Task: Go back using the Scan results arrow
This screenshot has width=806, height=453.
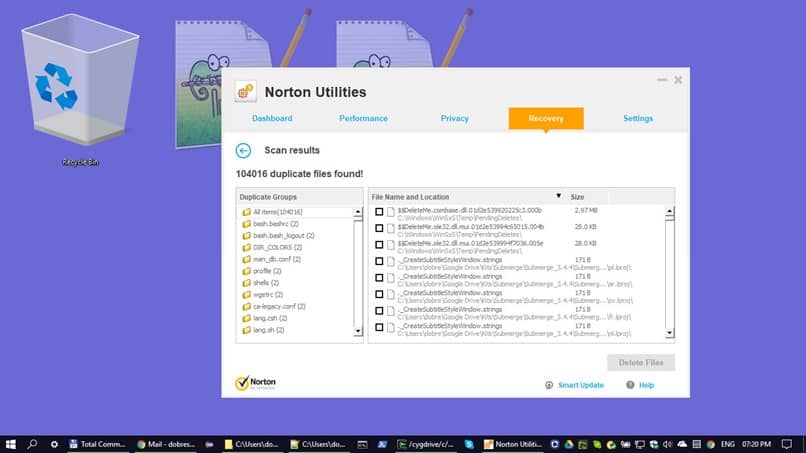Action: click(x=243, y=151)
